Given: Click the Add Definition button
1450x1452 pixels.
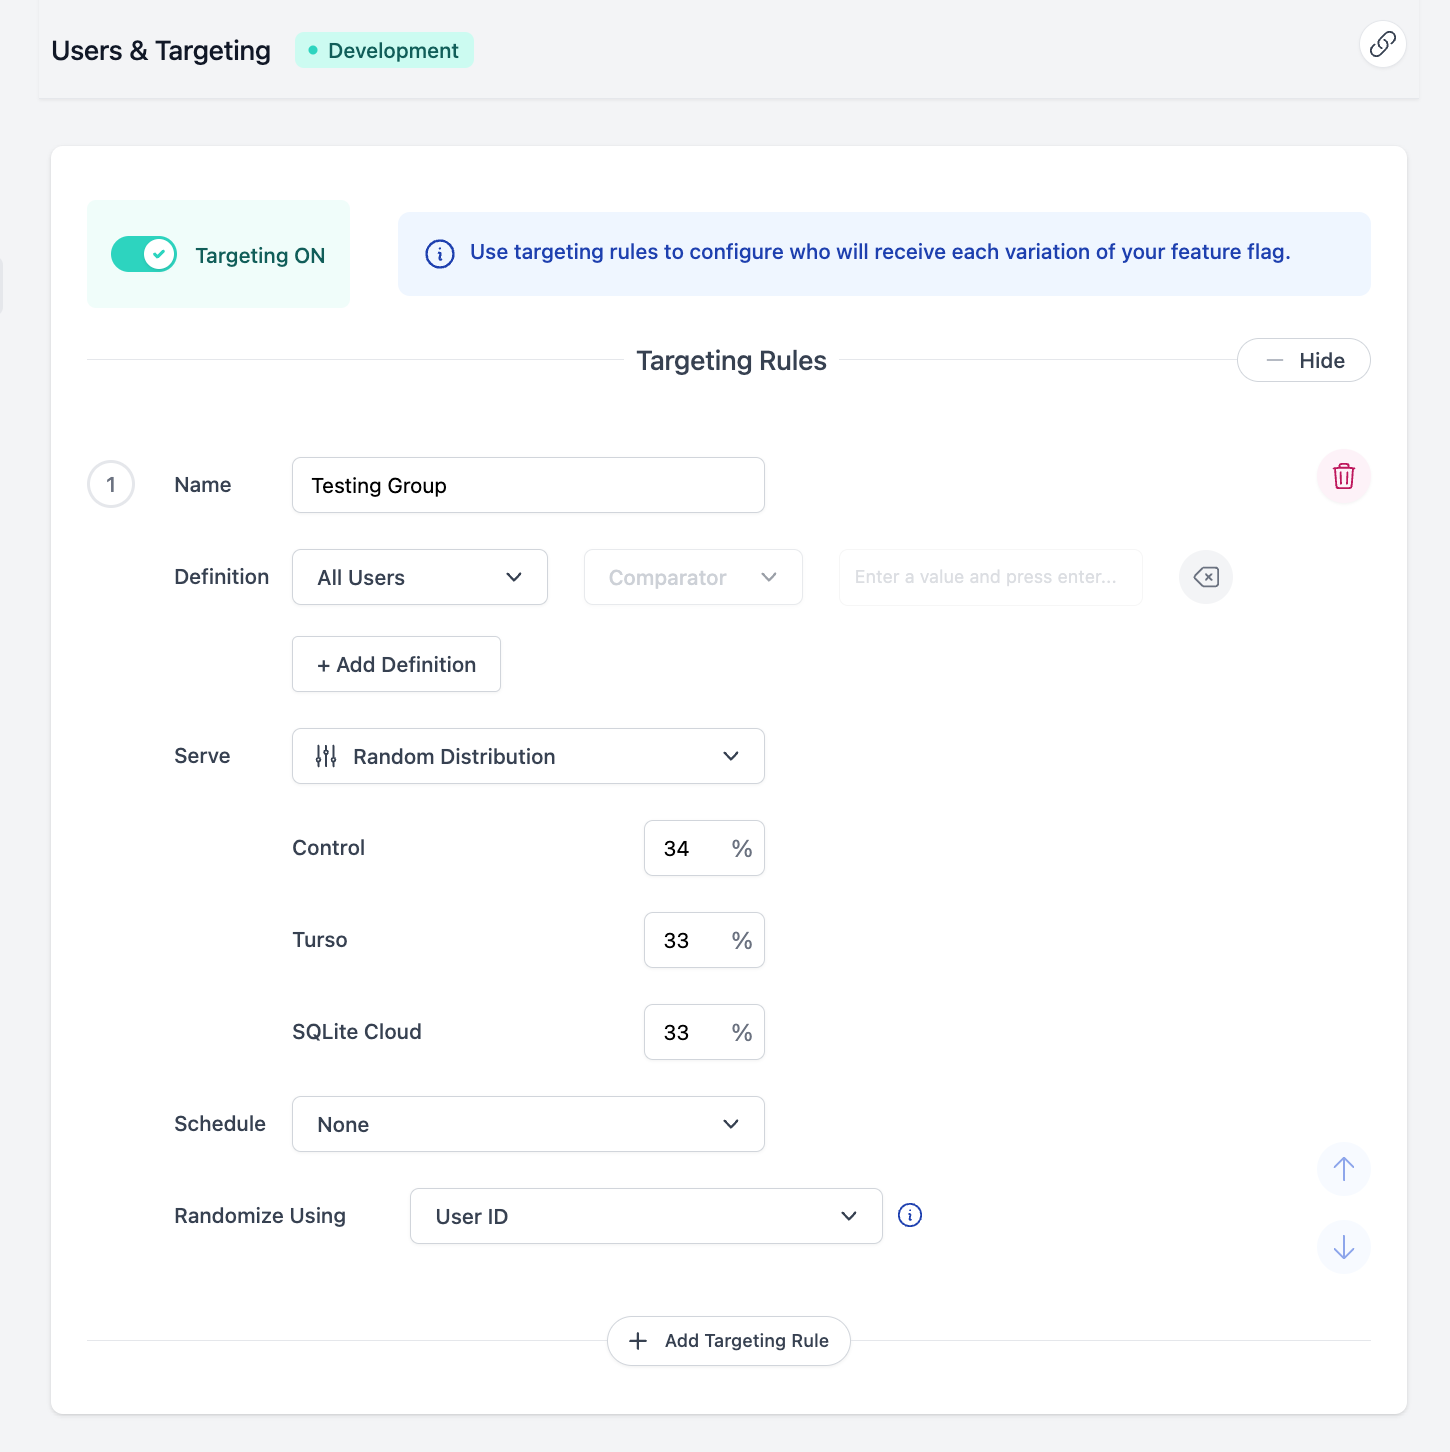Looking at the screenshot, I should click(396, 664).
